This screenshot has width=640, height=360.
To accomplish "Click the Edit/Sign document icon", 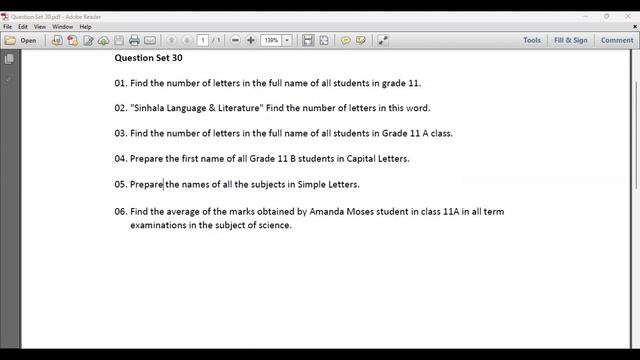I will (x=88, y=40).
